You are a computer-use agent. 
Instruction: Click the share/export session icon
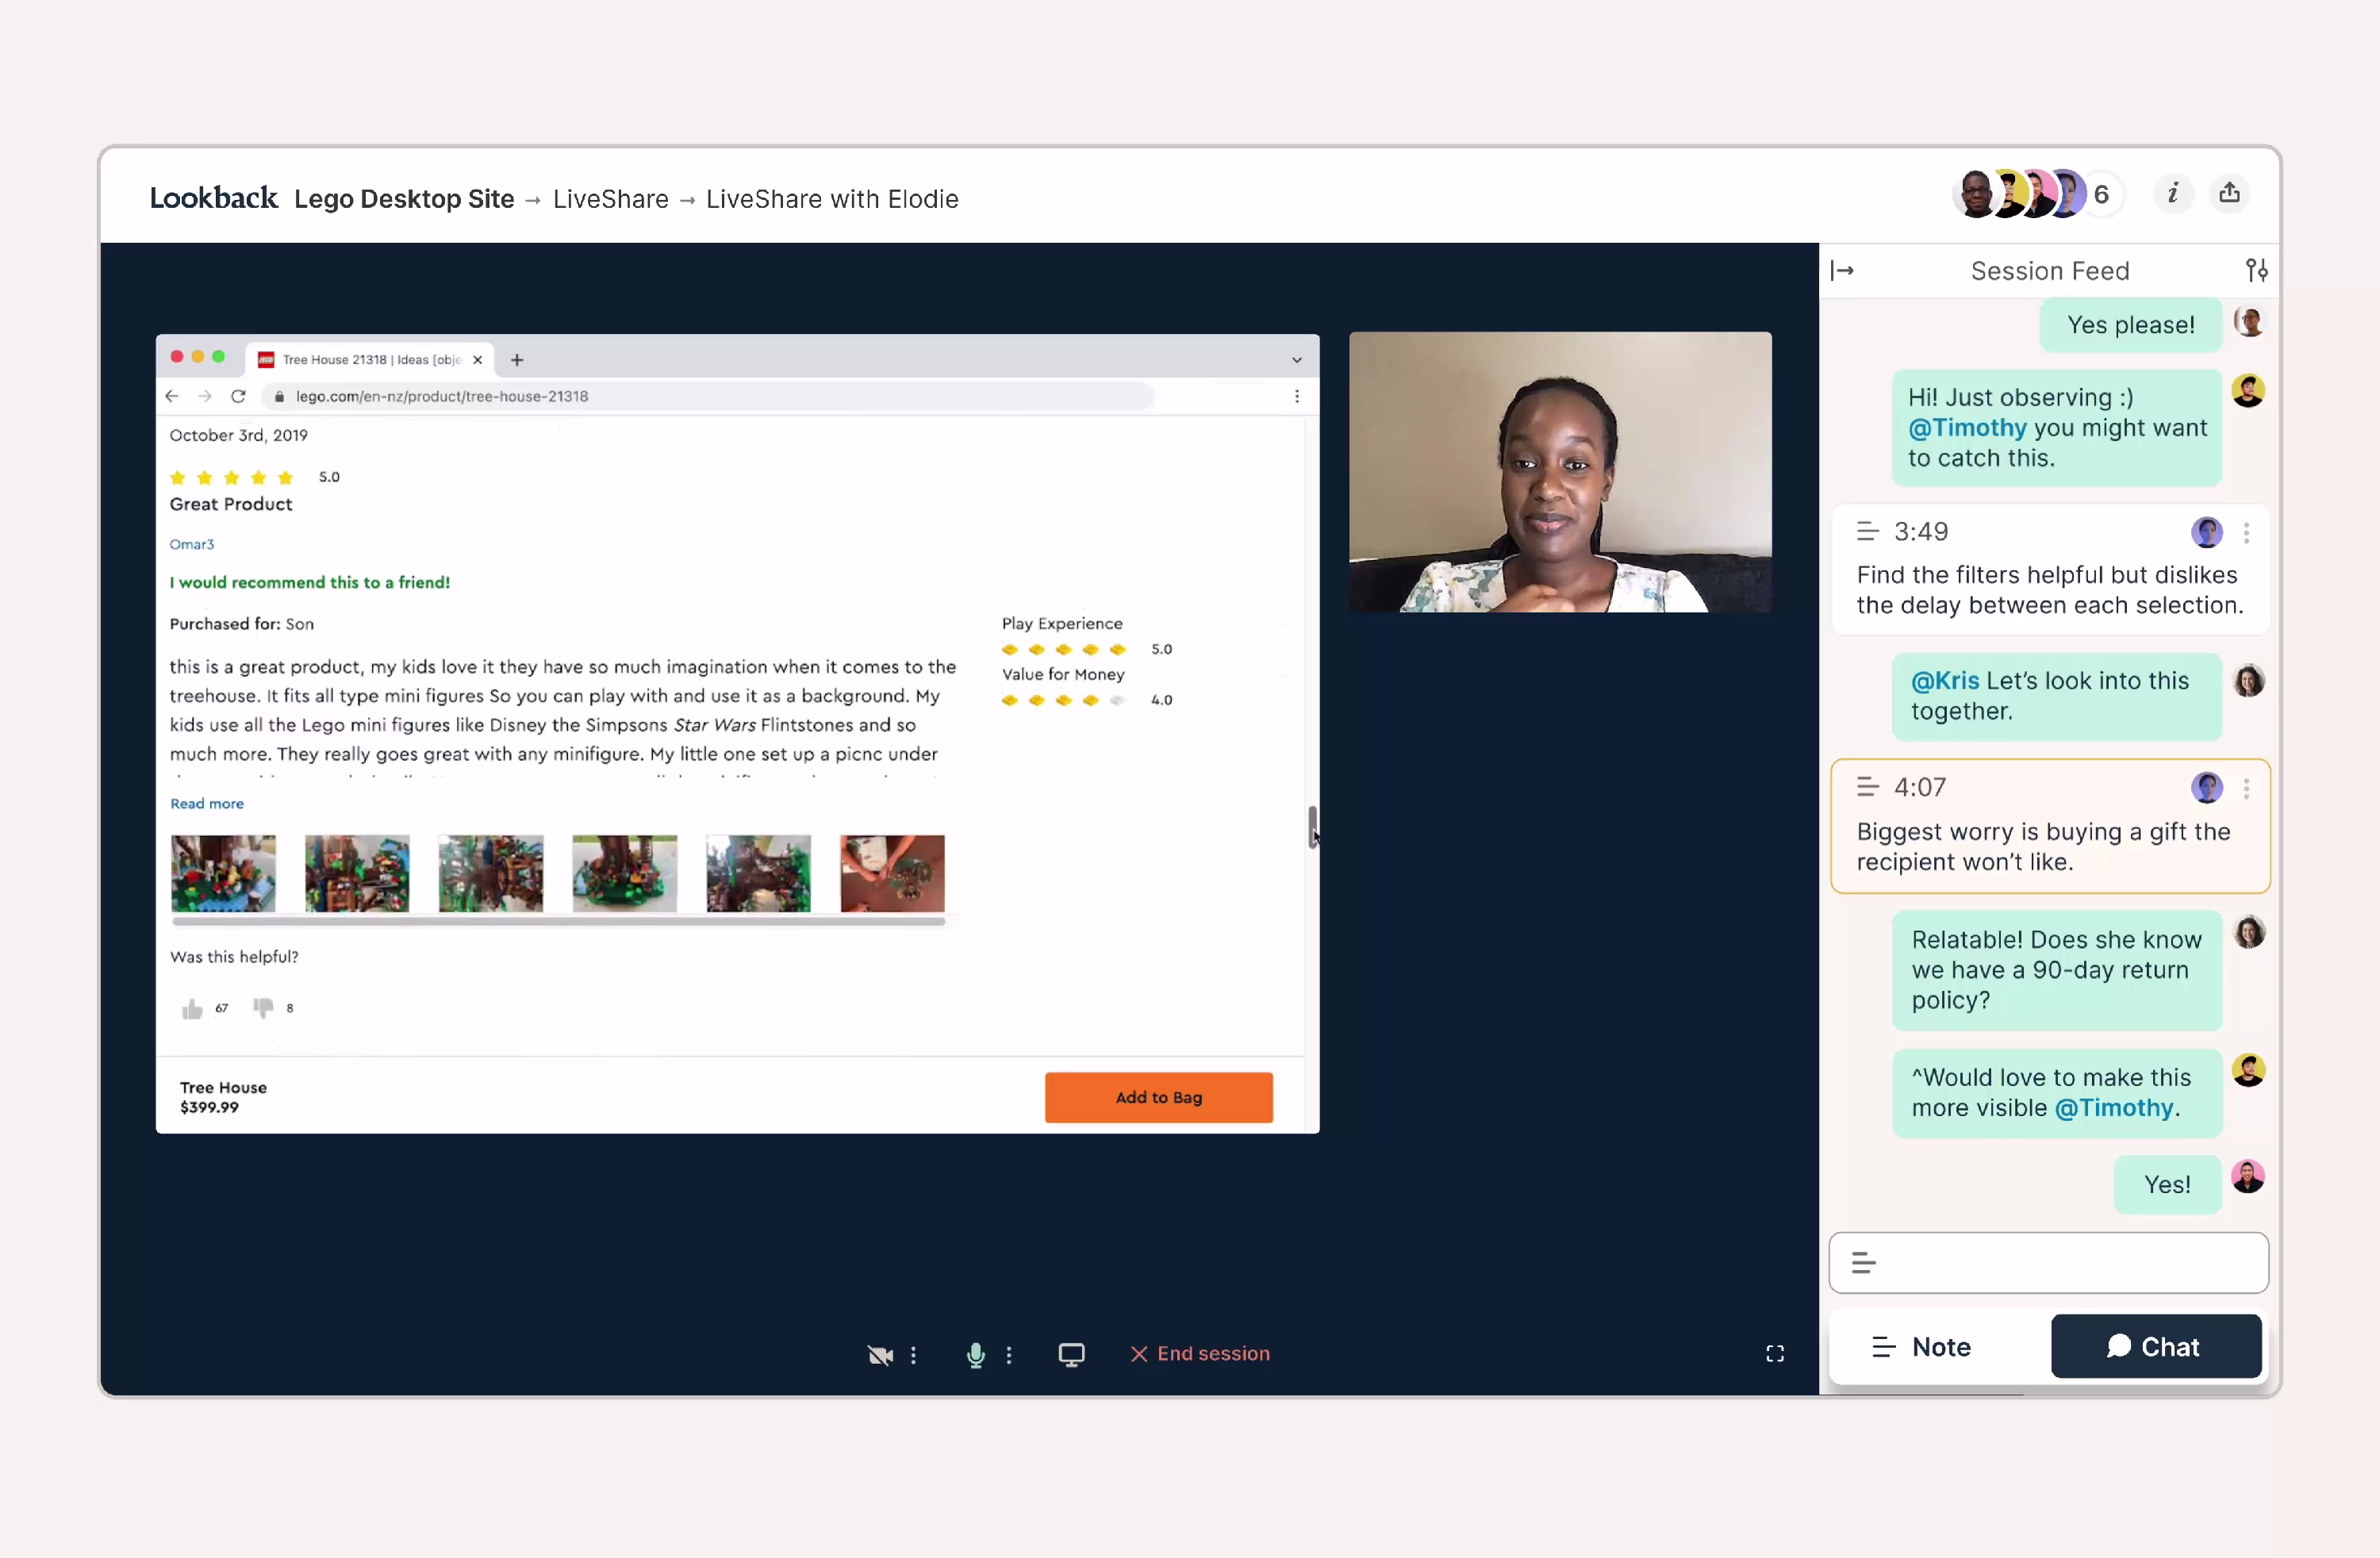(x=2229, y=193)
